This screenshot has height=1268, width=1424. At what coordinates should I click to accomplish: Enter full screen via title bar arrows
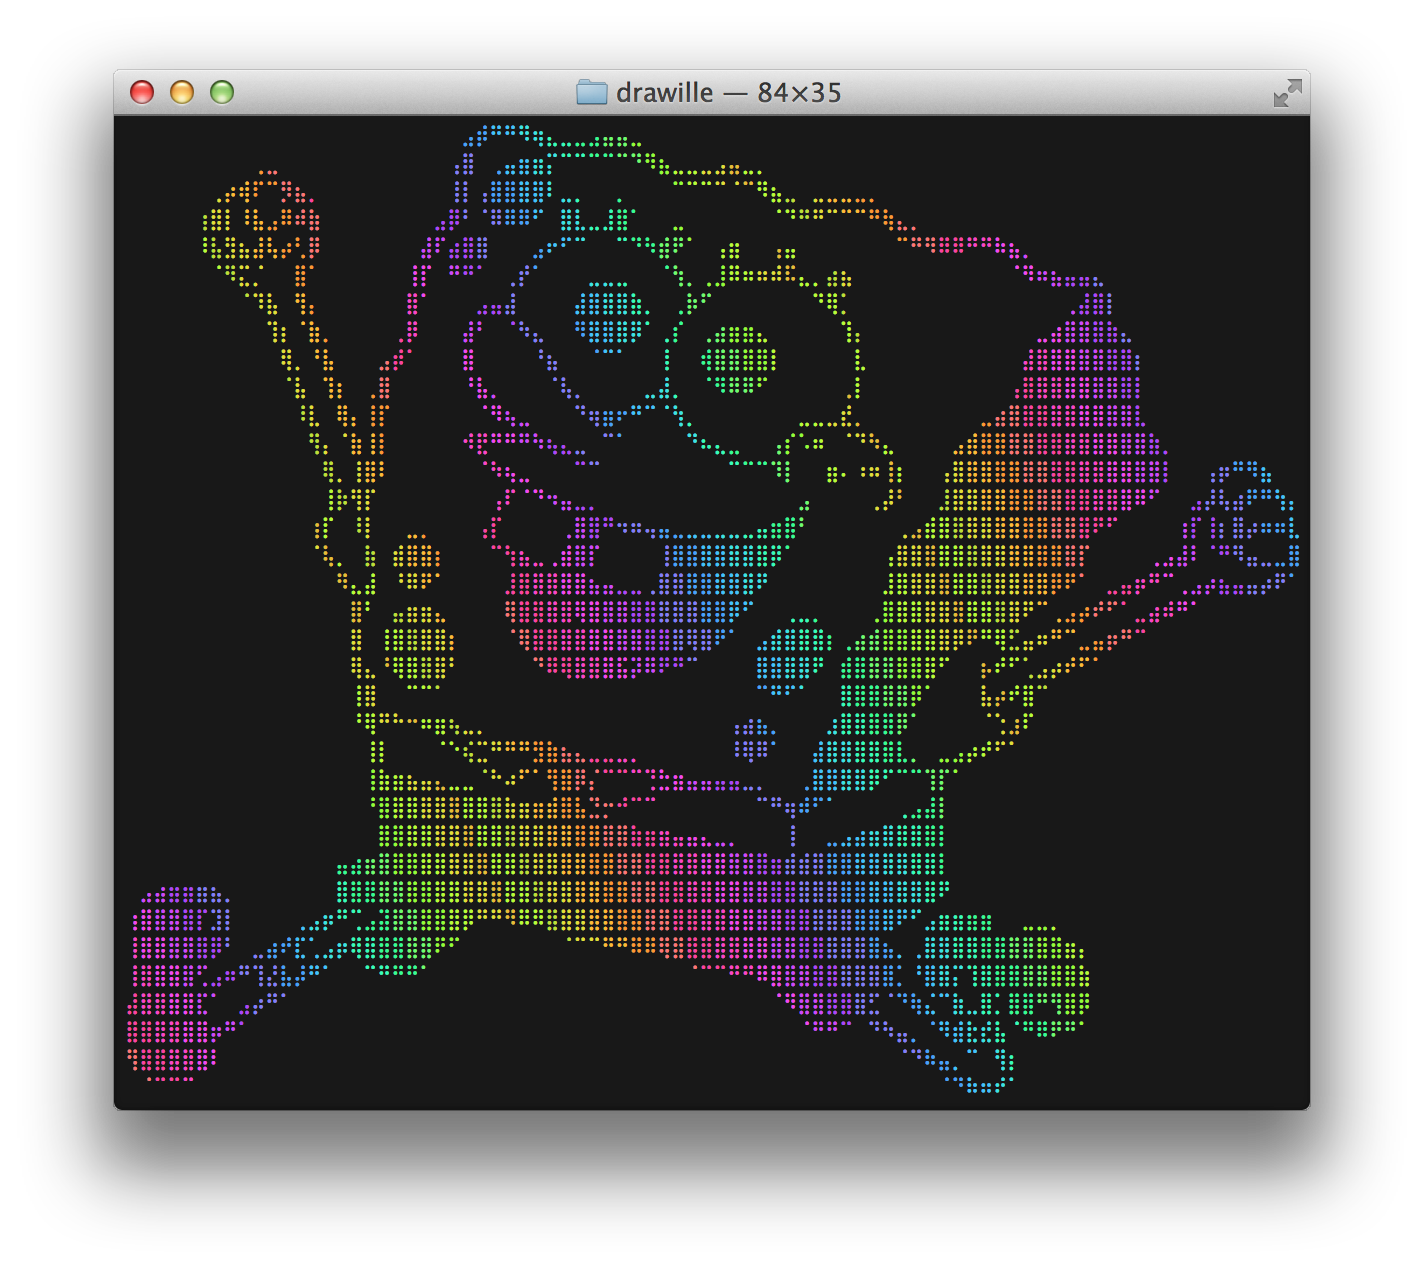[1287, 93]
